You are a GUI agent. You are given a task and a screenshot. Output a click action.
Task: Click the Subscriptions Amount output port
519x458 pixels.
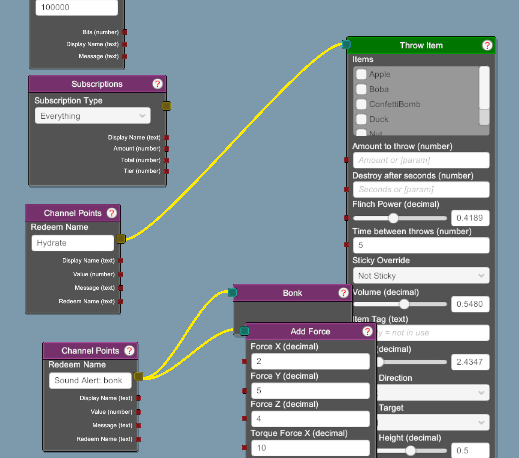click(x=166, y=149)
